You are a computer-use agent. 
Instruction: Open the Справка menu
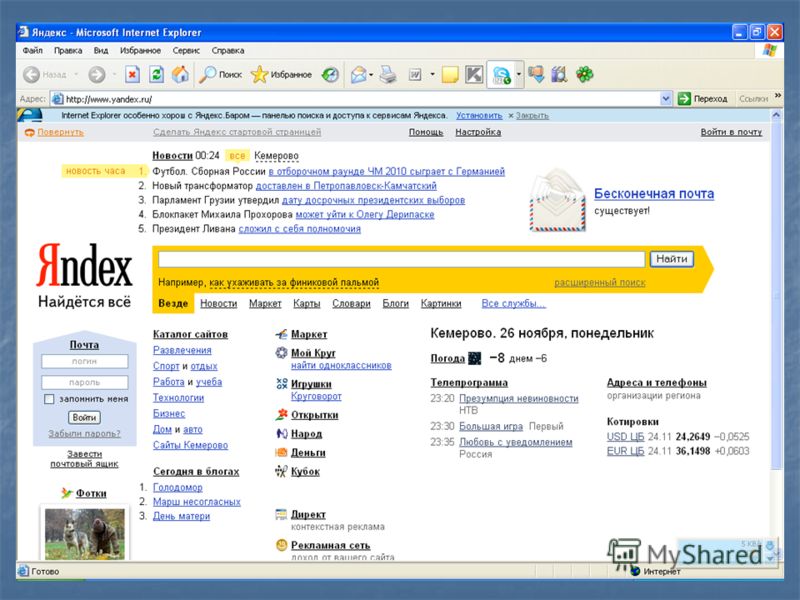pos(228,51)
